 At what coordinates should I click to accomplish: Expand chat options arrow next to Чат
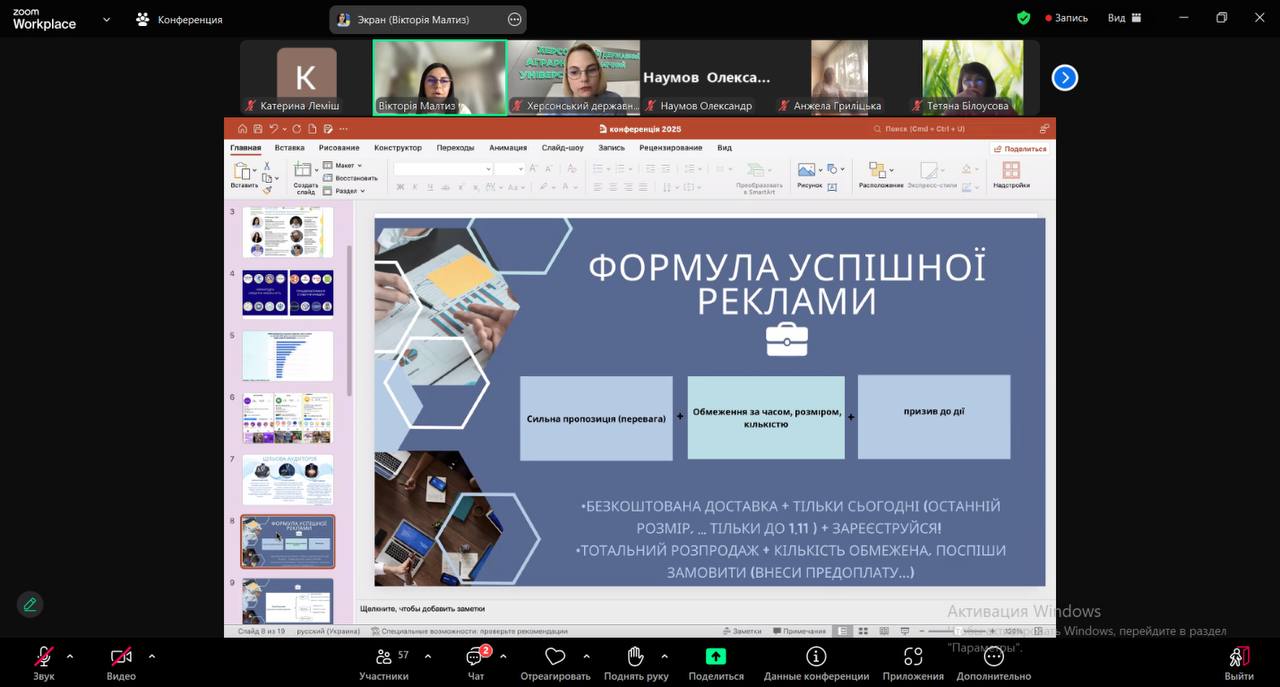coord(503,656)
